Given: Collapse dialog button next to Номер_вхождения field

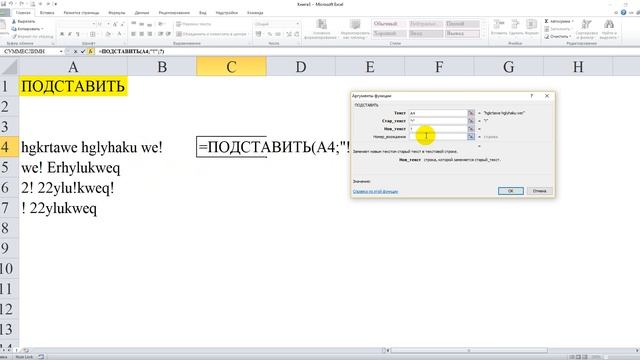Looking at the screenshot, I should (x=471, y=137).
